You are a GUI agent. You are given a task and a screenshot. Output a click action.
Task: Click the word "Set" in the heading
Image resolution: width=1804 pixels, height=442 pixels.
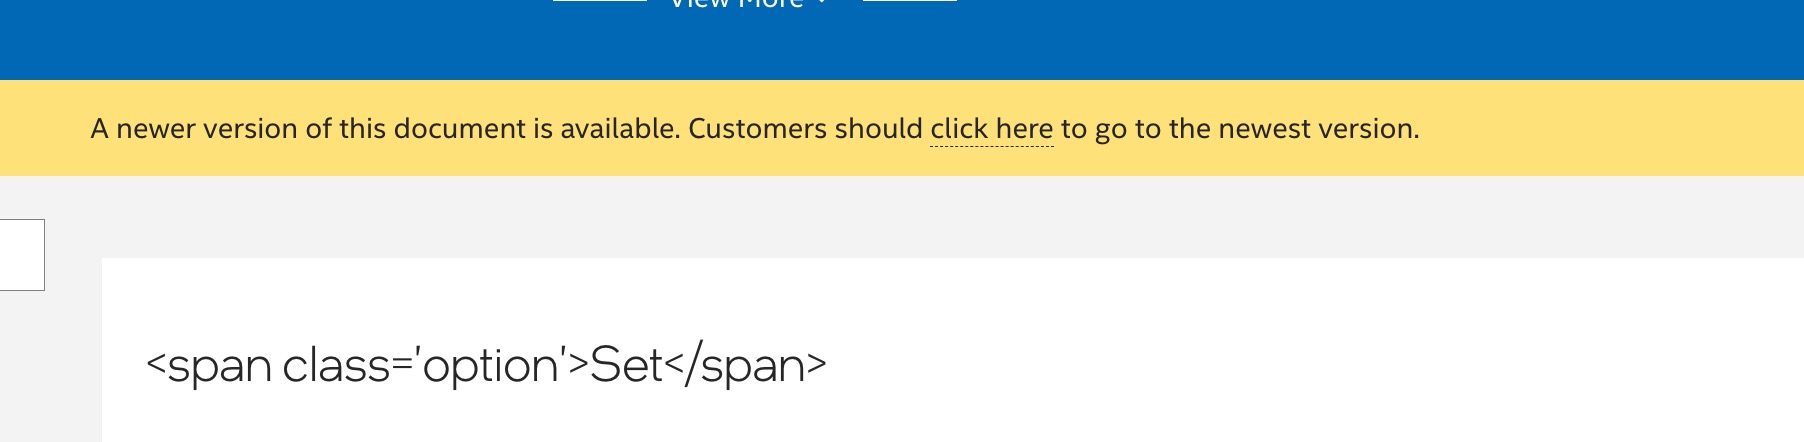626,365
